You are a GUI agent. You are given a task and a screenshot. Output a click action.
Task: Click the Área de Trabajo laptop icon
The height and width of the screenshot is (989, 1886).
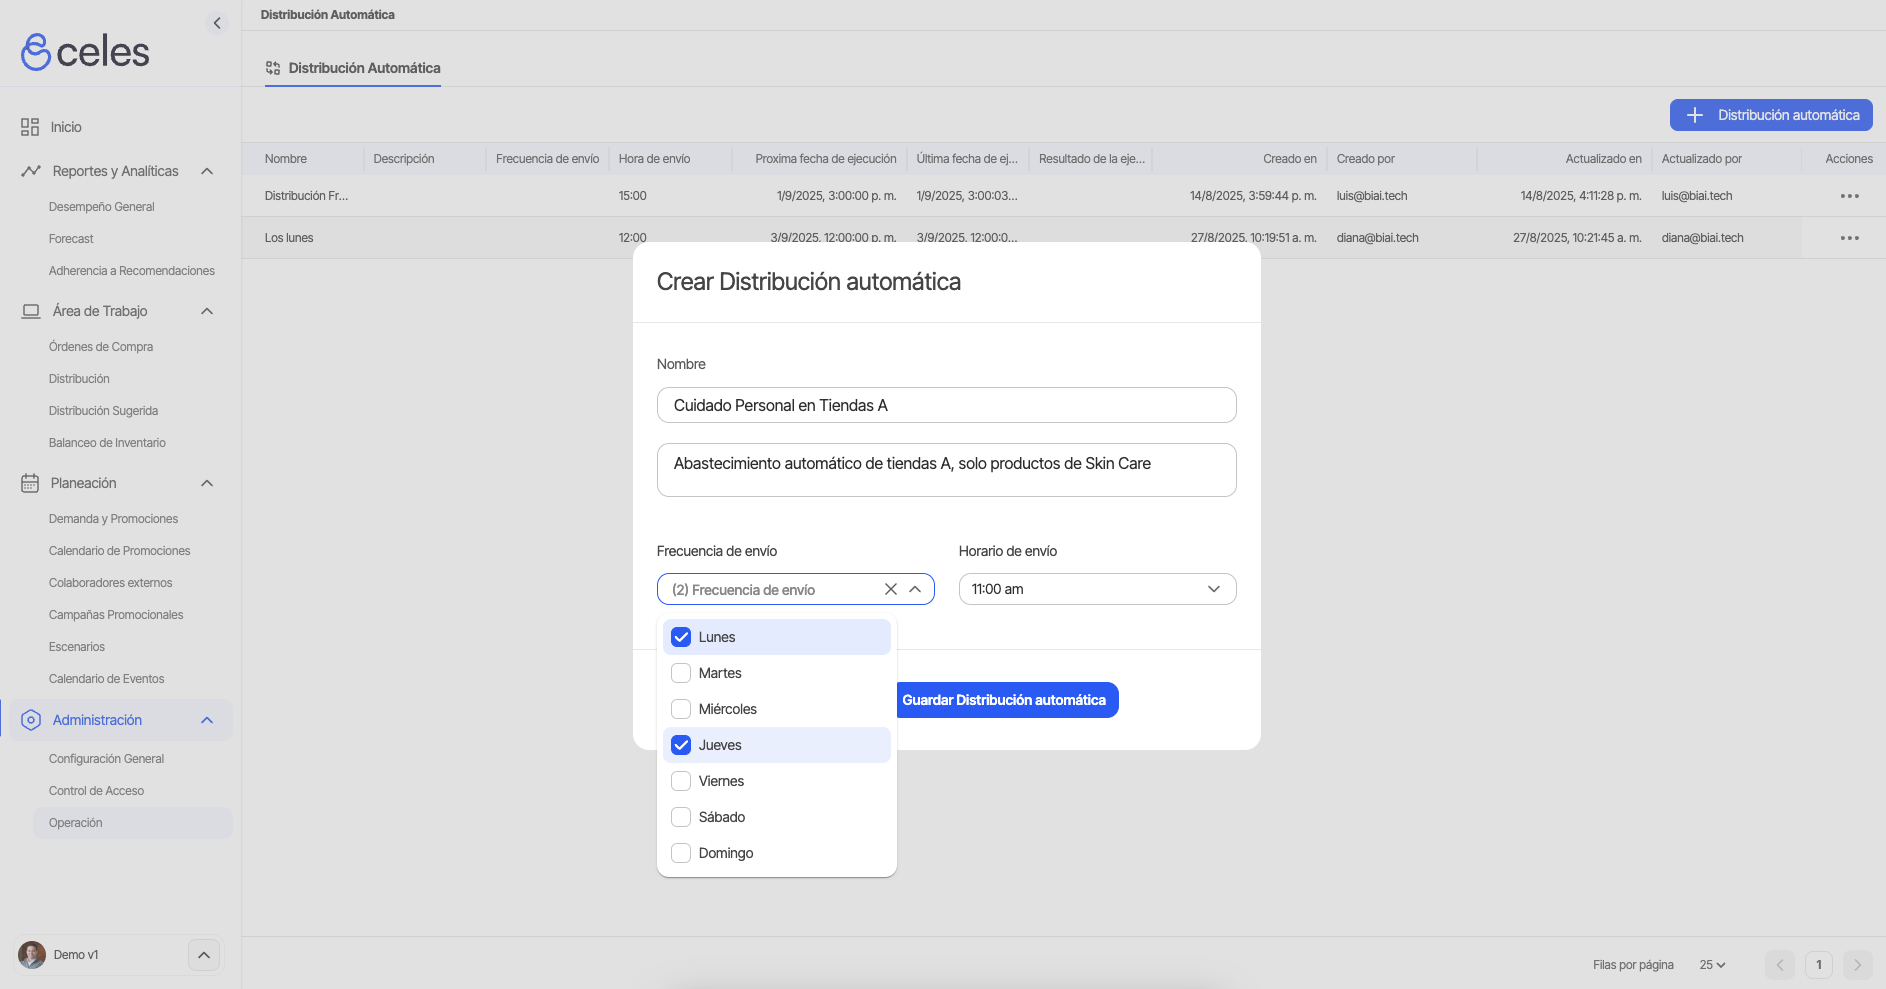tap(31, 311)
